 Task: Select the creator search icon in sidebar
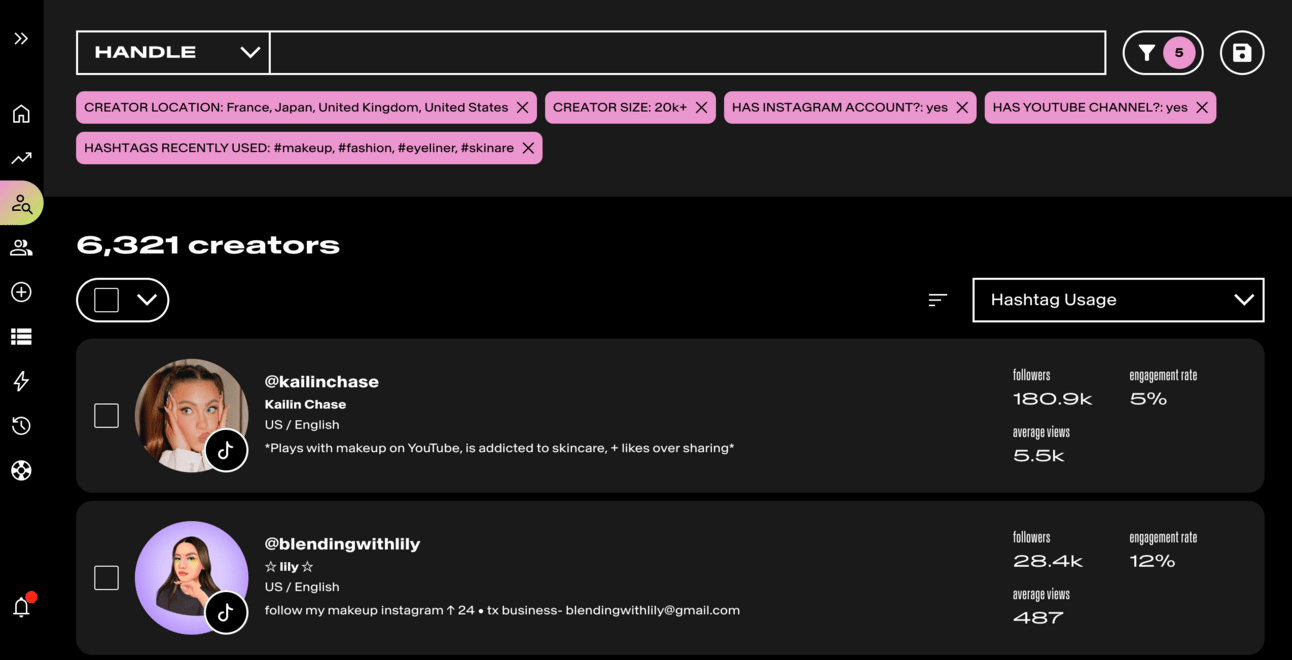point(21,203)
